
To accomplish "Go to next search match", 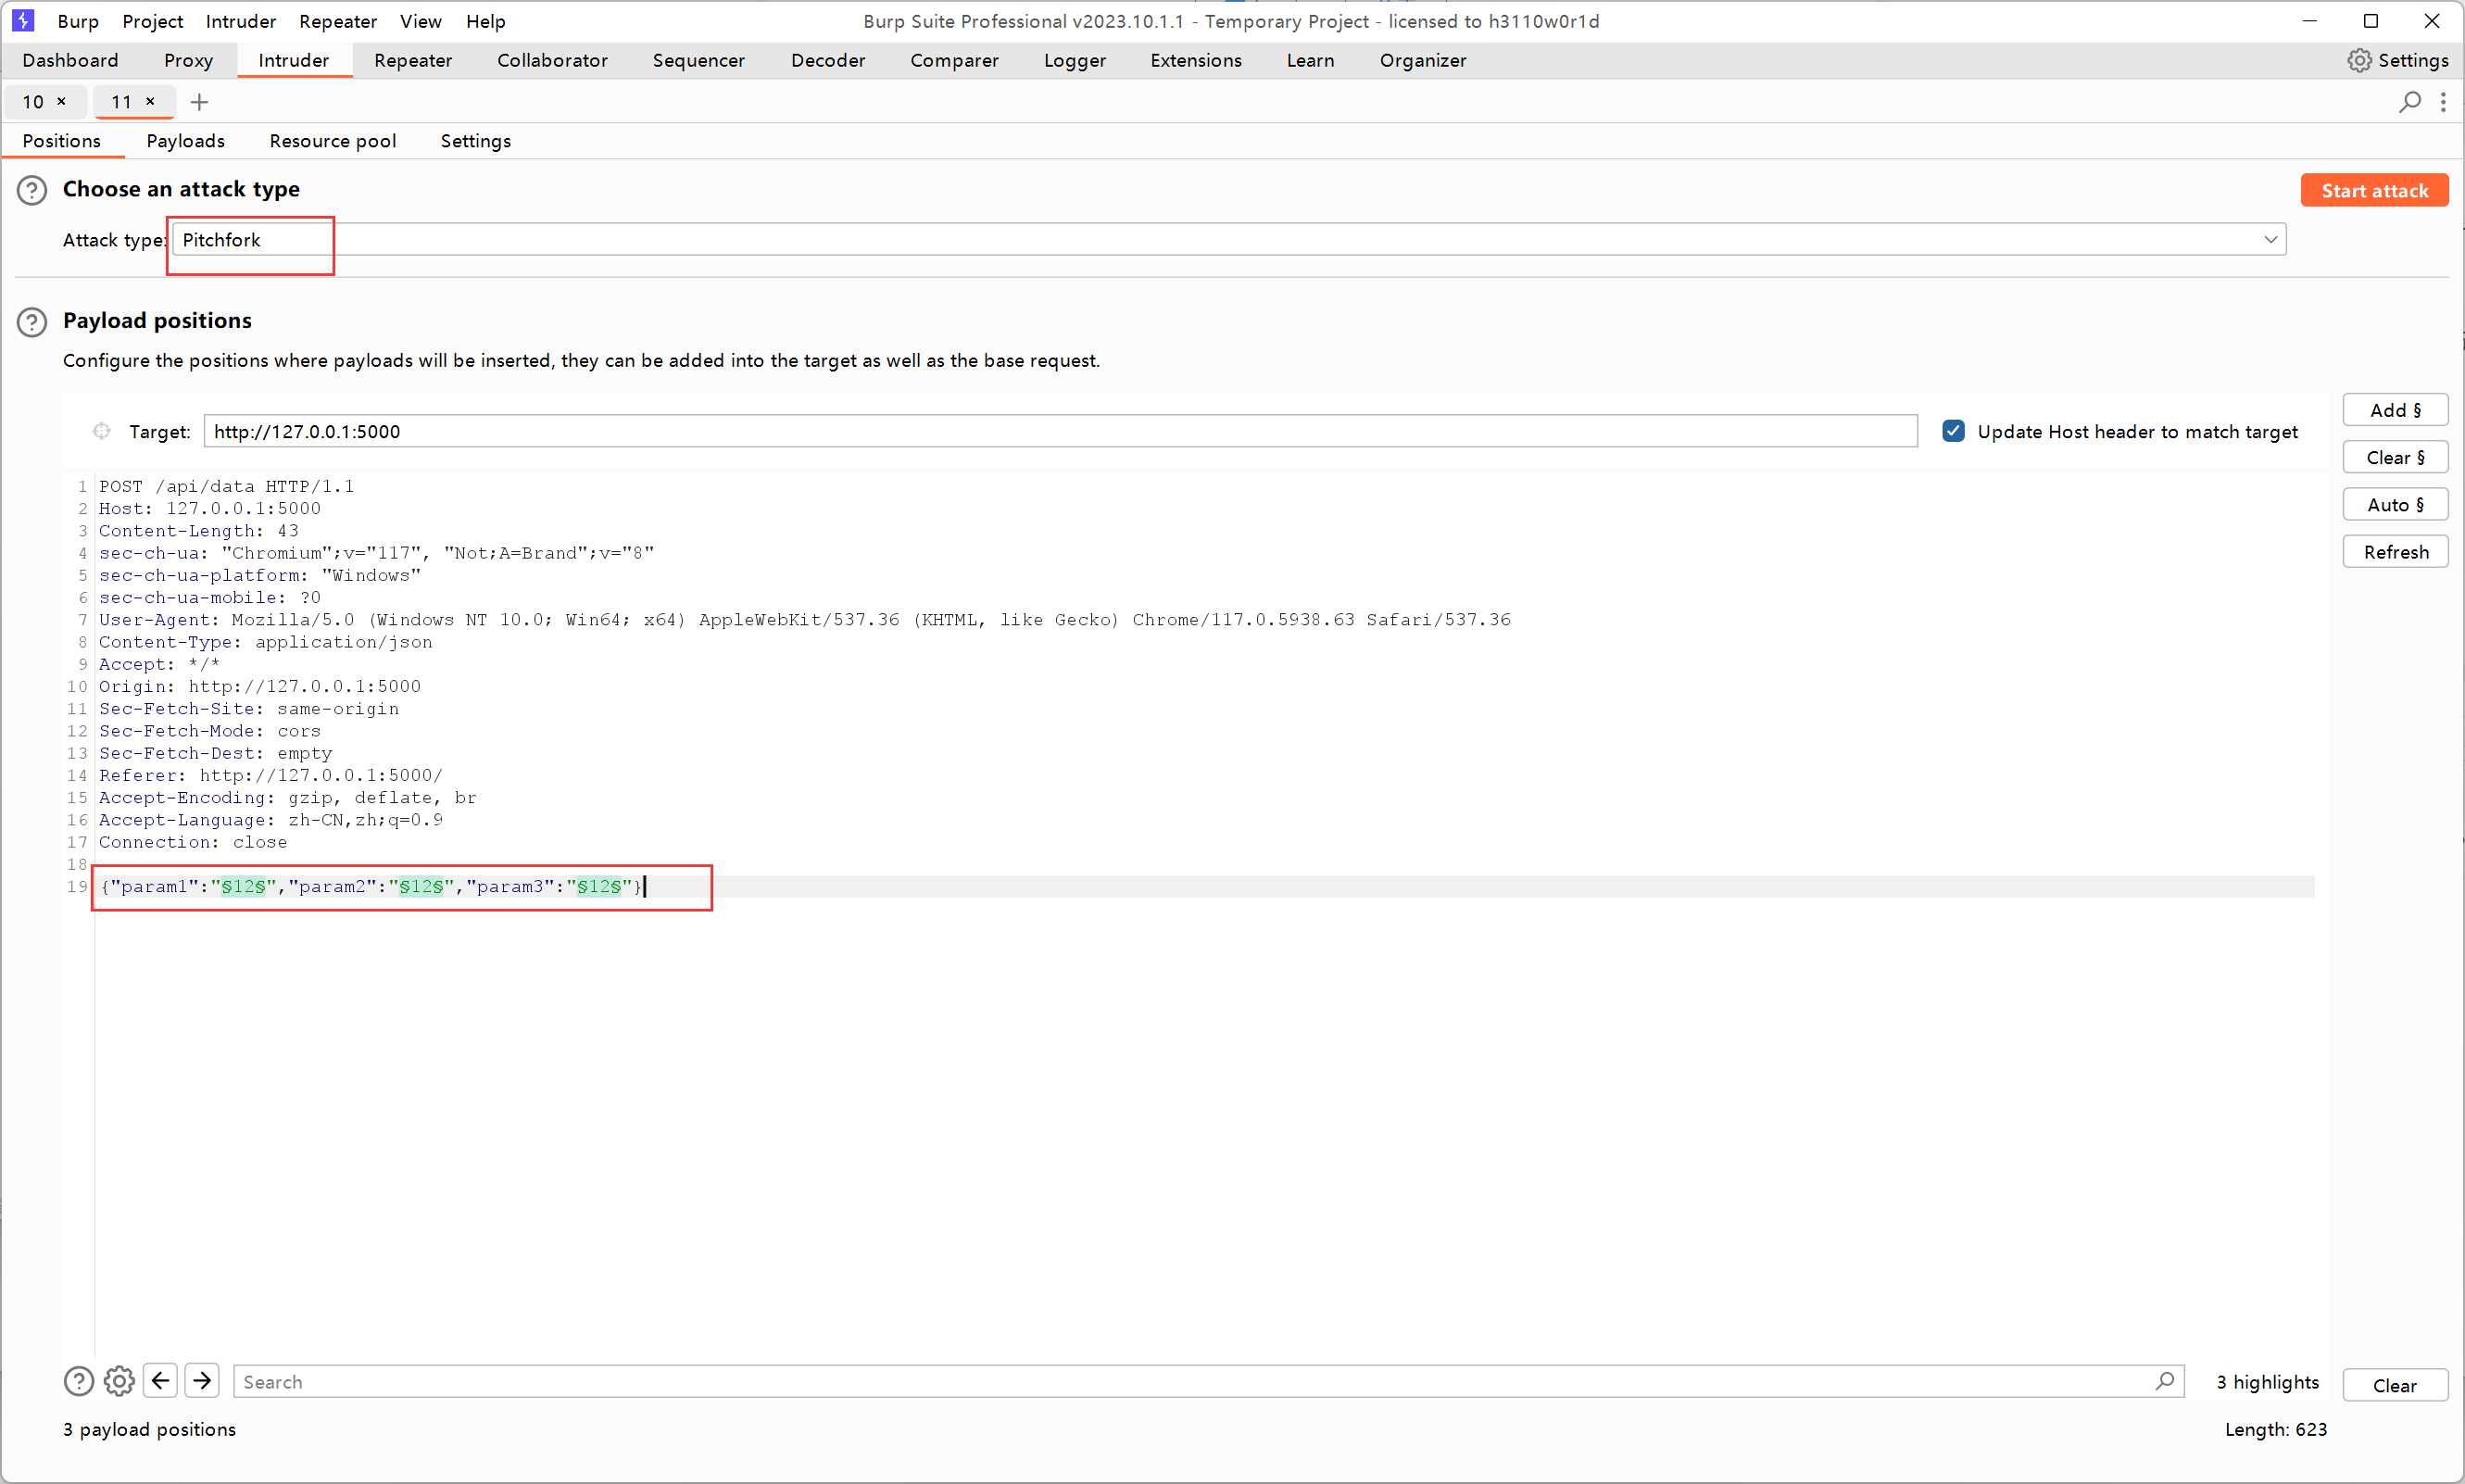I will tap(202, 1381).
